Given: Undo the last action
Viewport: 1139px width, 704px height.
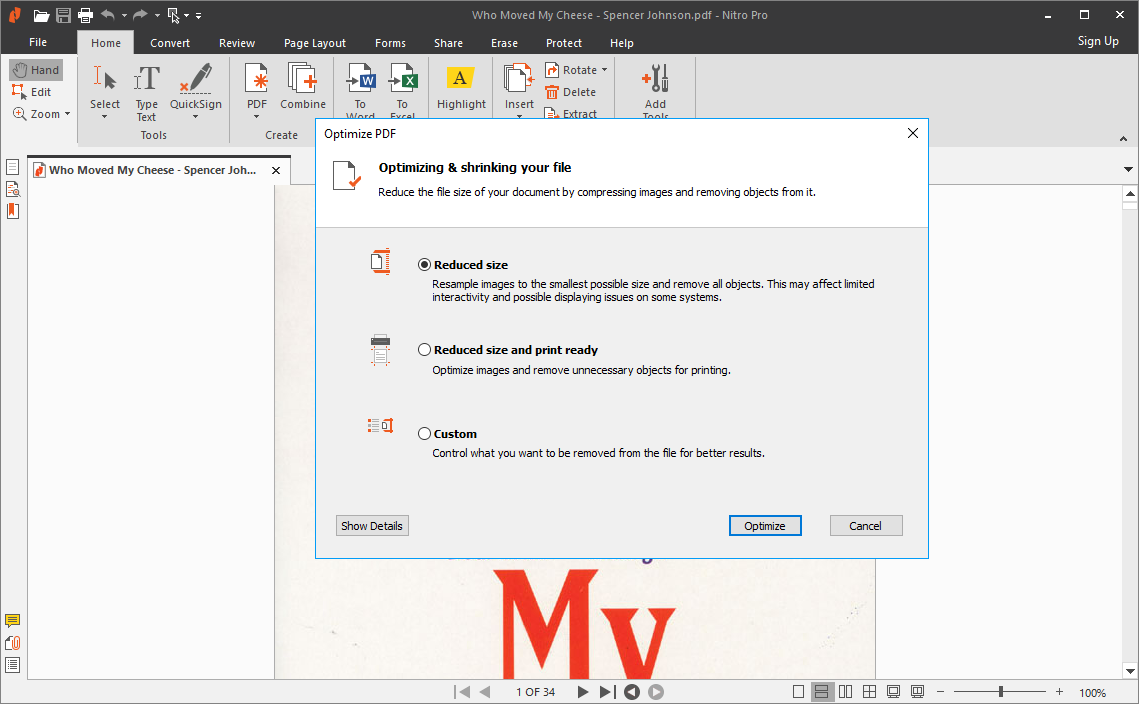Looking at the screenshot, I should (x=108, y=15).
